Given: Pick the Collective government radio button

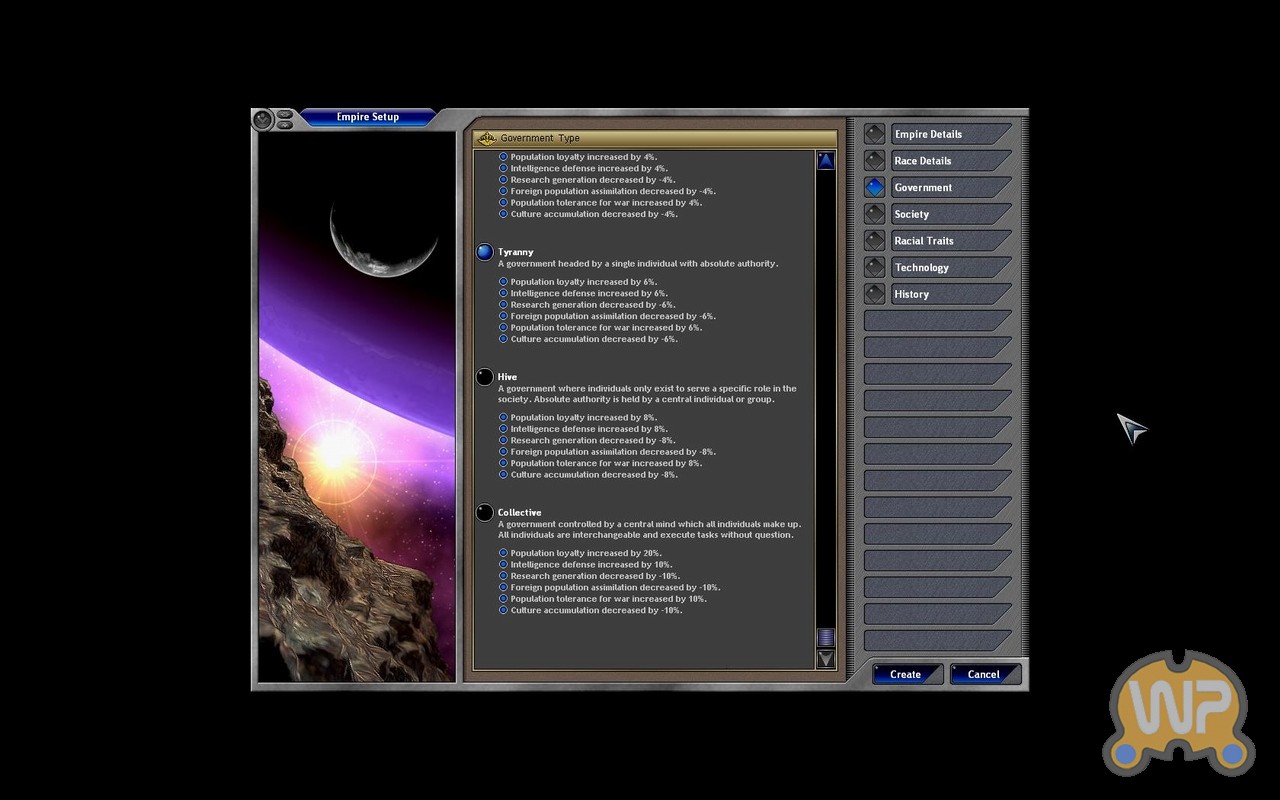Looking at the screenshot, I should (485, 513).
